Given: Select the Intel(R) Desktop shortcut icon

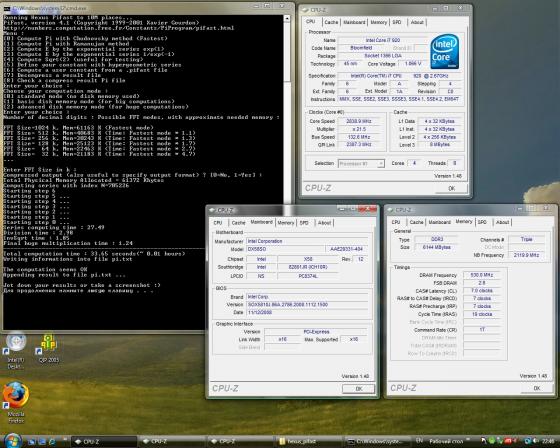Looking at the screenshot, I should (x=16, y=351).
